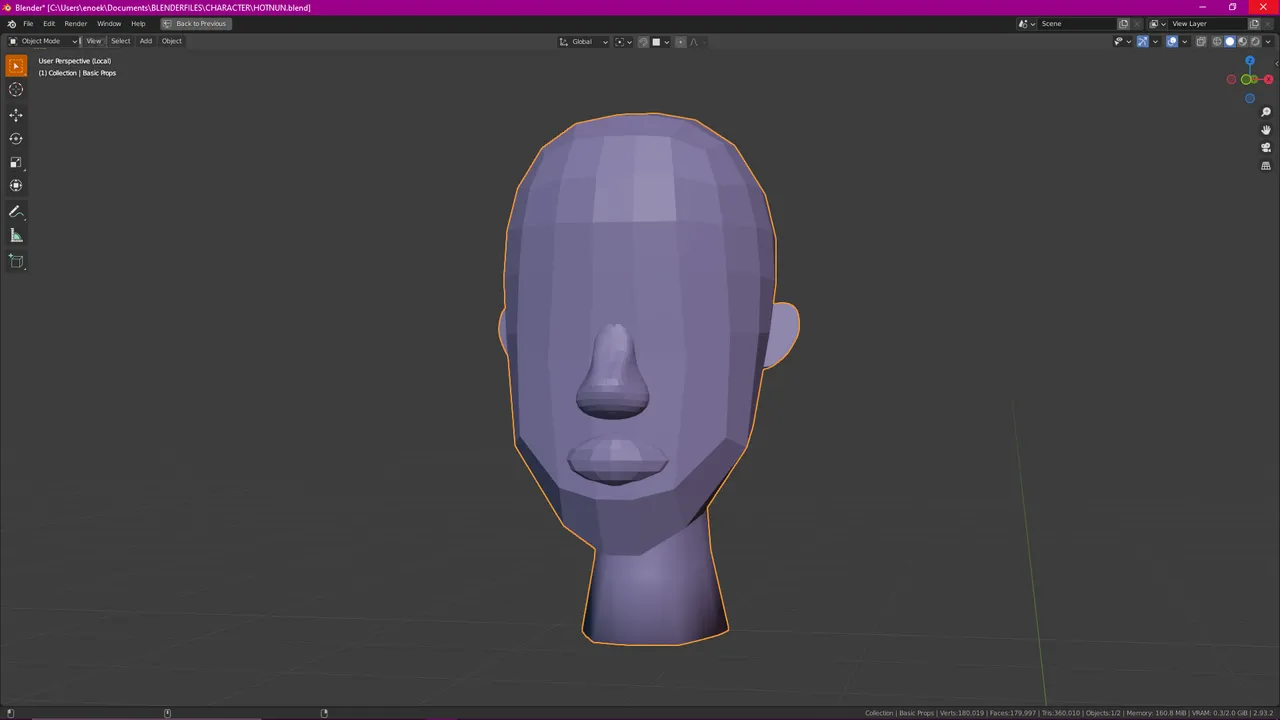Open the Render menu
Screen dimensions: 1280x720
(76, 24)
